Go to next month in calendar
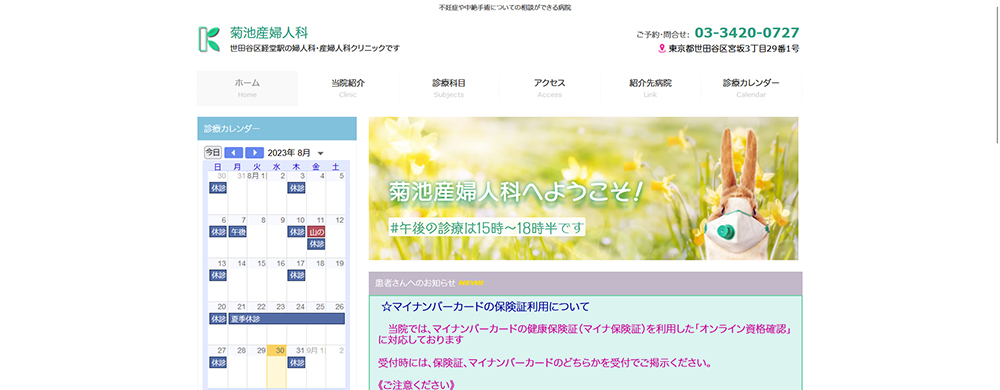Image resolution: width=1000 pixels, height=390 pixels. tap(254, 153)
